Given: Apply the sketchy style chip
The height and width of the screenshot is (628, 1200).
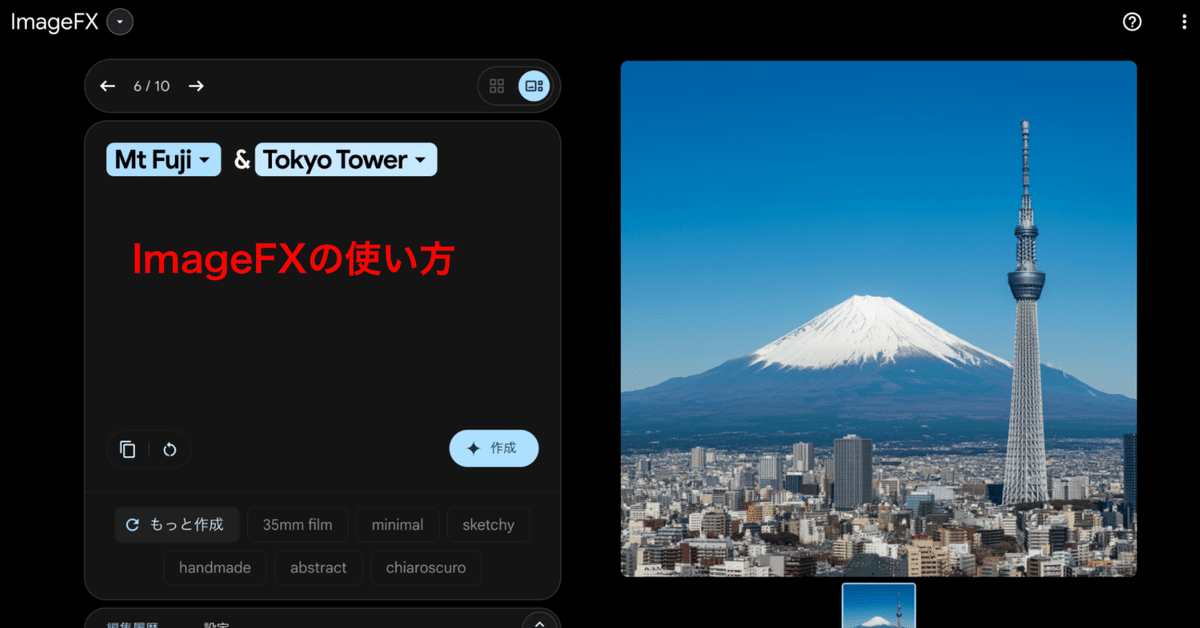Looking at the screenshot, I should click(x=488, y=524).
